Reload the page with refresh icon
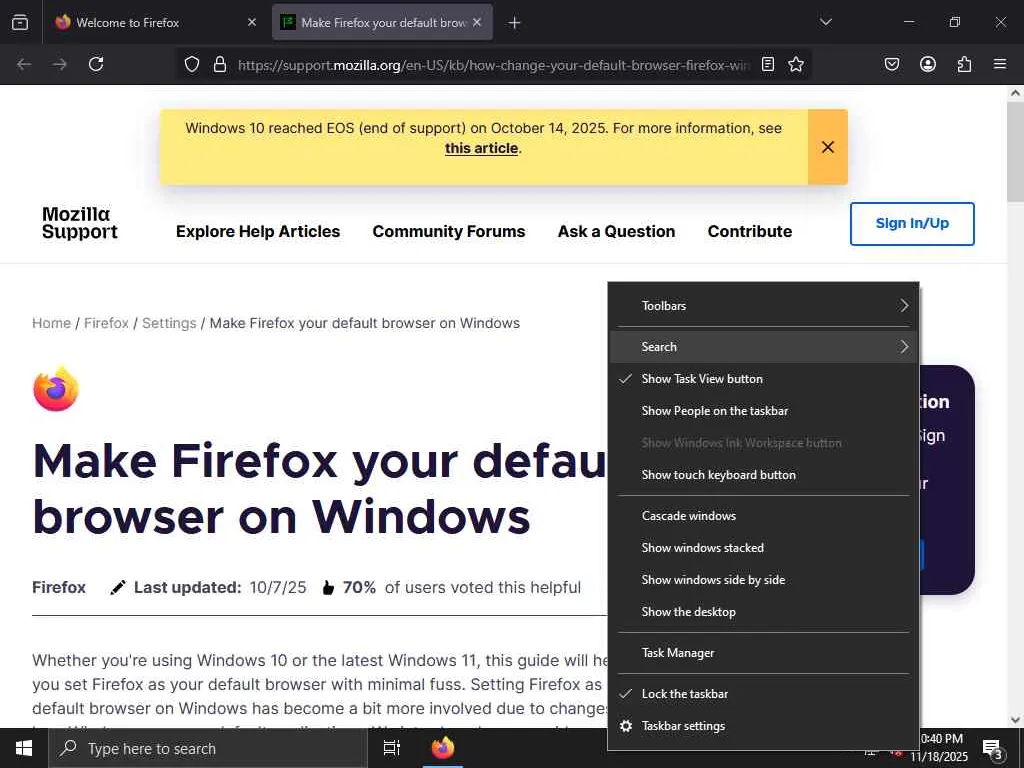 point(96,64)
